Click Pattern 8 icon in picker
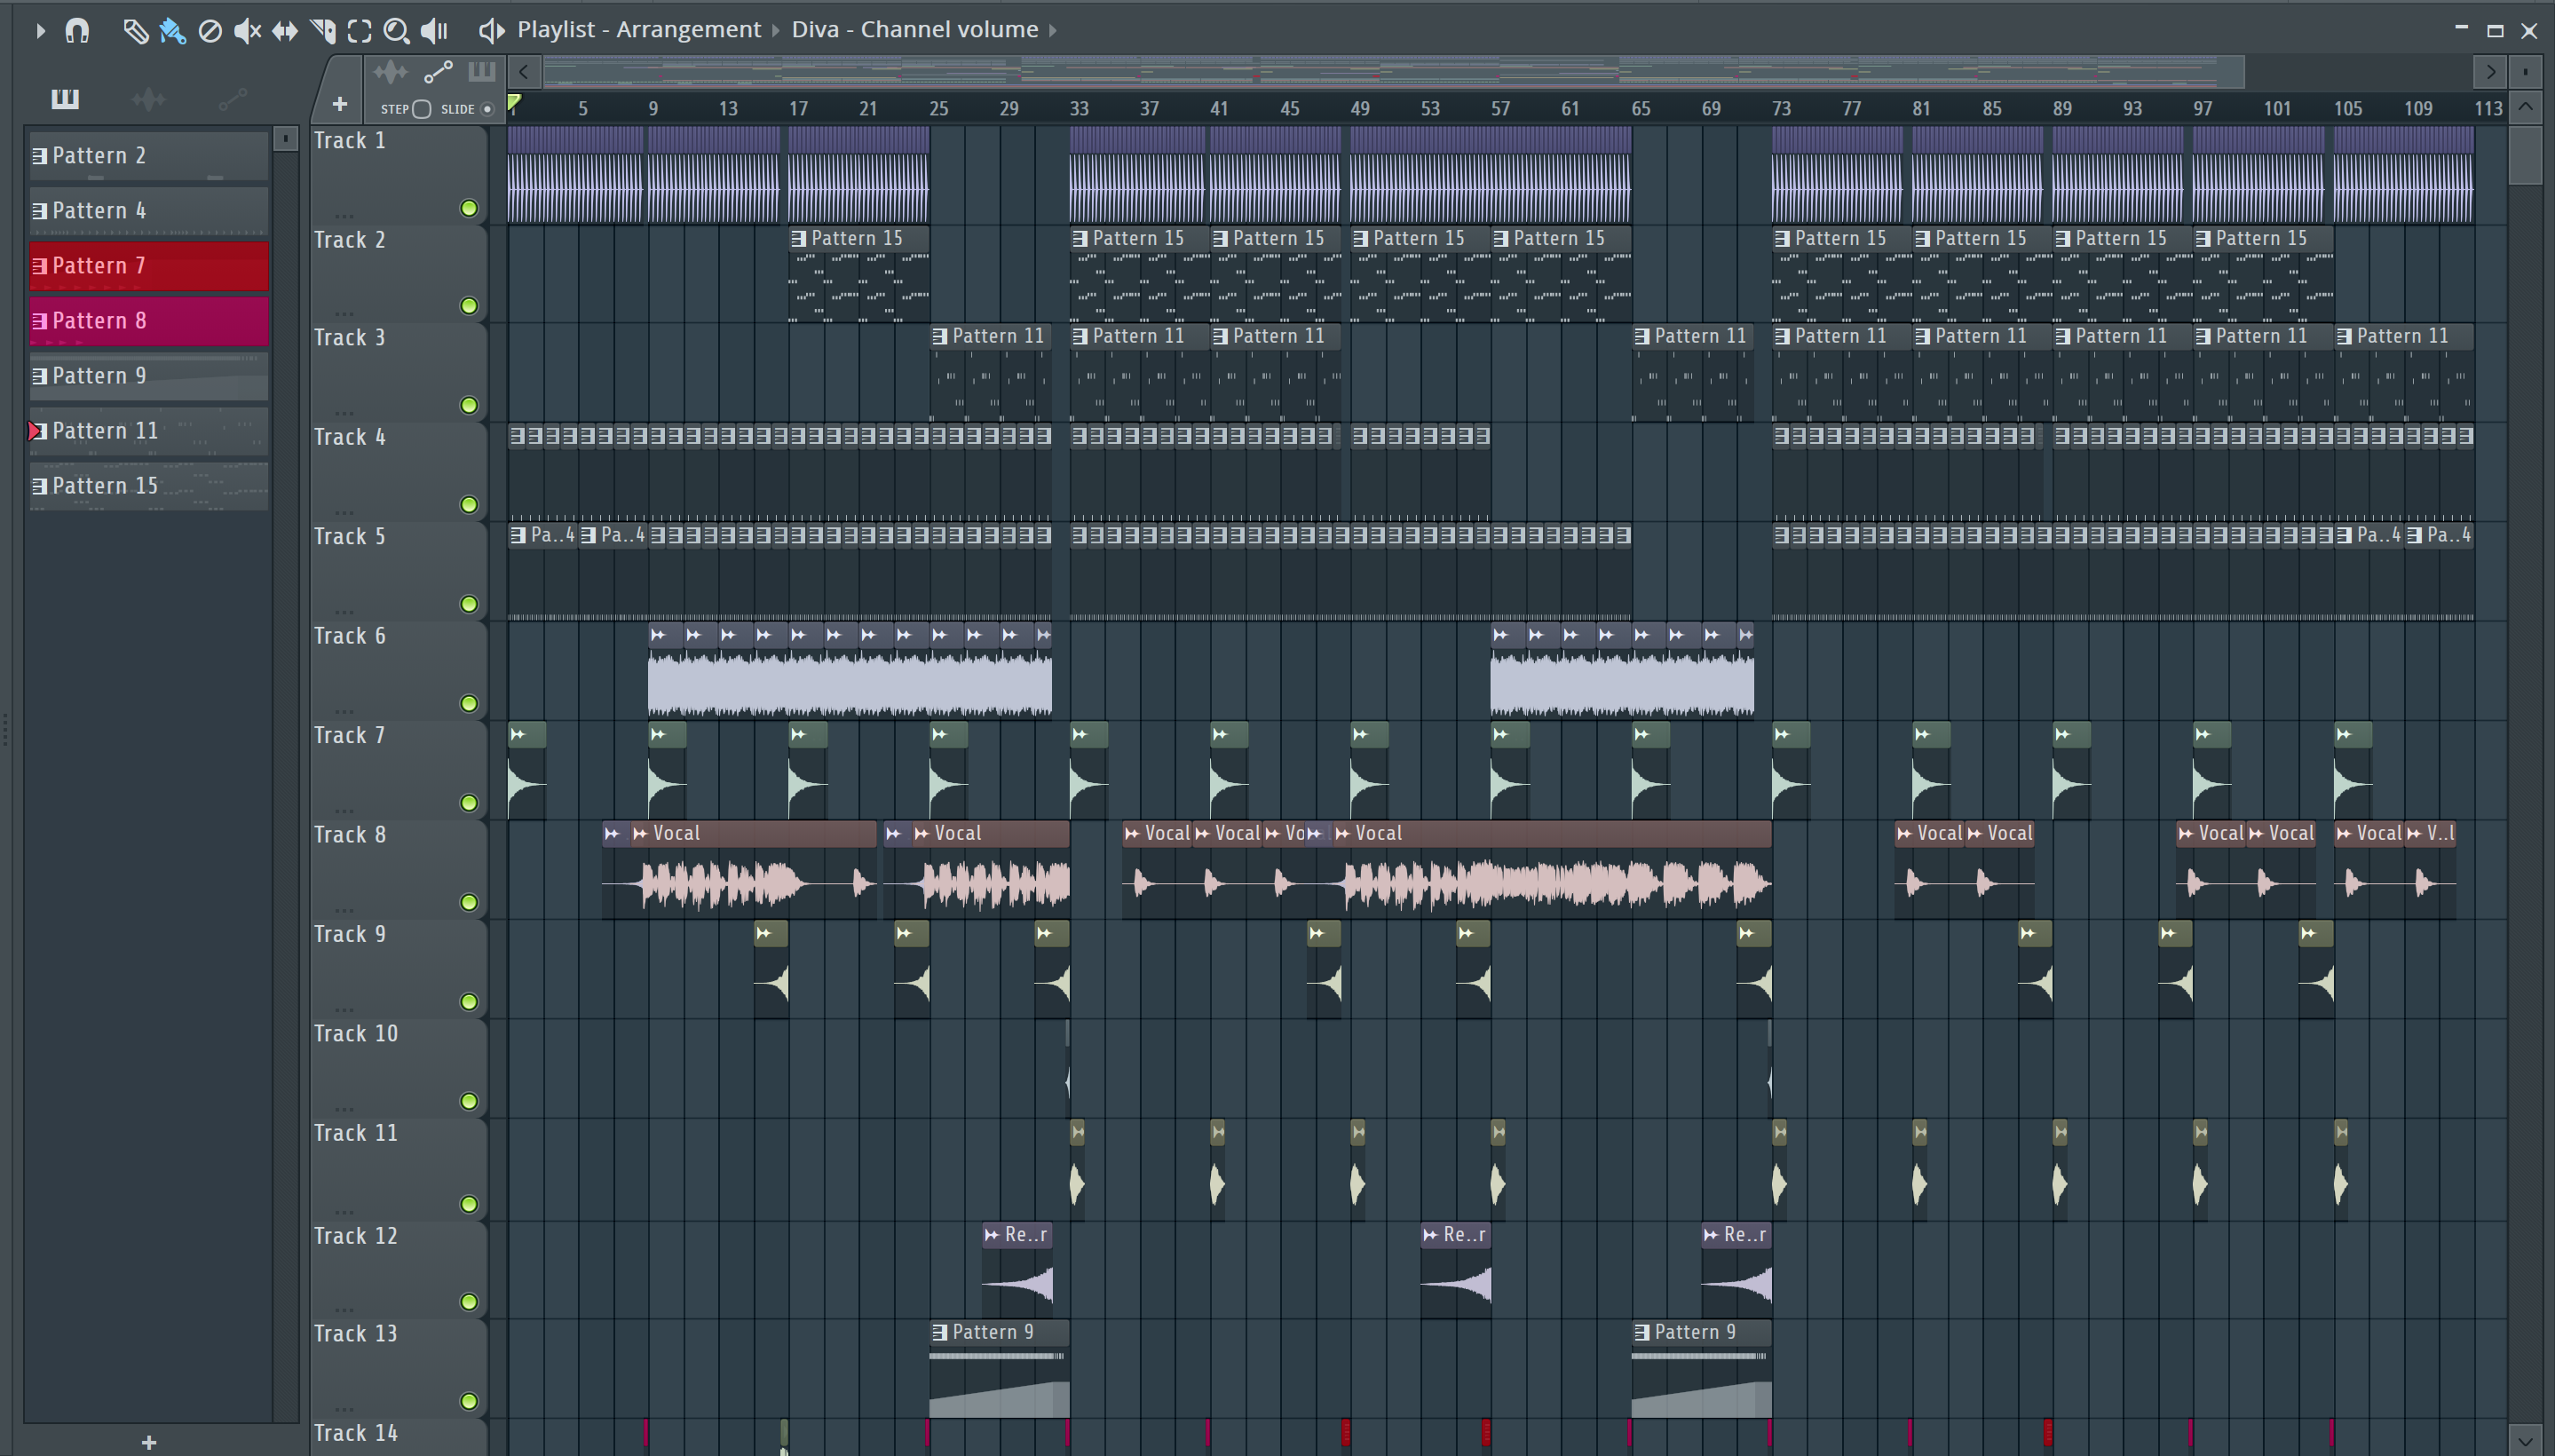This screenshot has height=1456, width=2555. tap(40, 321)
